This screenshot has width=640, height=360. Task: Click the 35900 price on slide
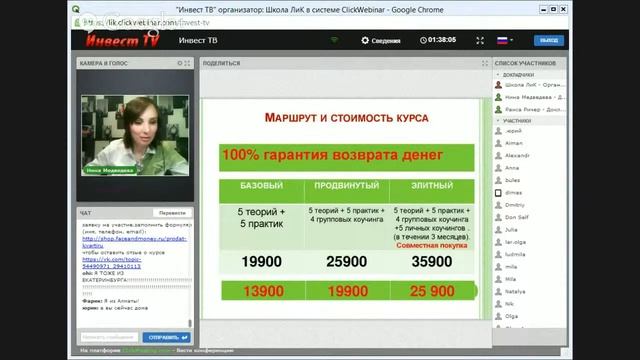tap(432, 262)
